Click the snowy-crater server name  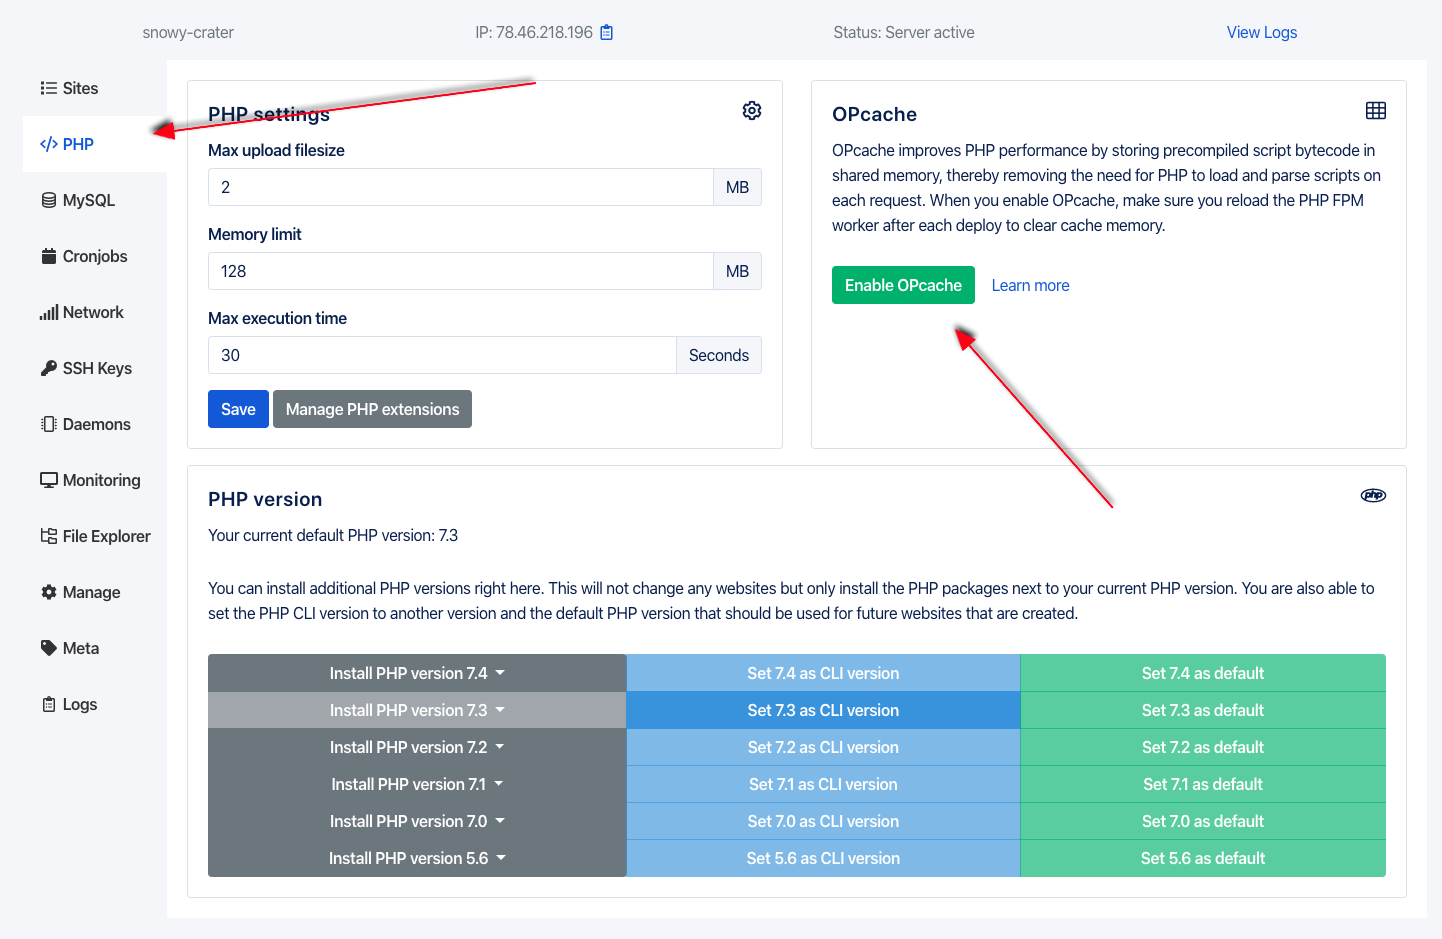(188, 32)
